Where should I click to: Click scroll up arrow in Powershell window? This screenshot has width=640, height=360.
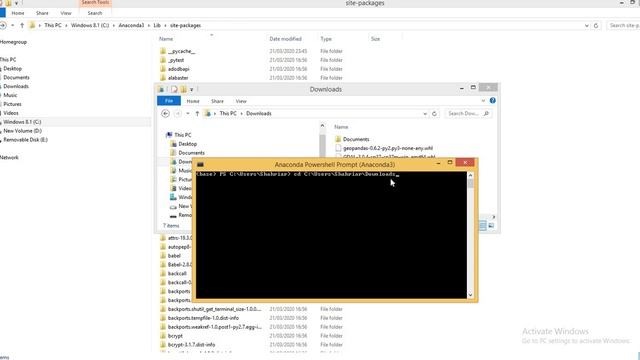pos(471,176)
